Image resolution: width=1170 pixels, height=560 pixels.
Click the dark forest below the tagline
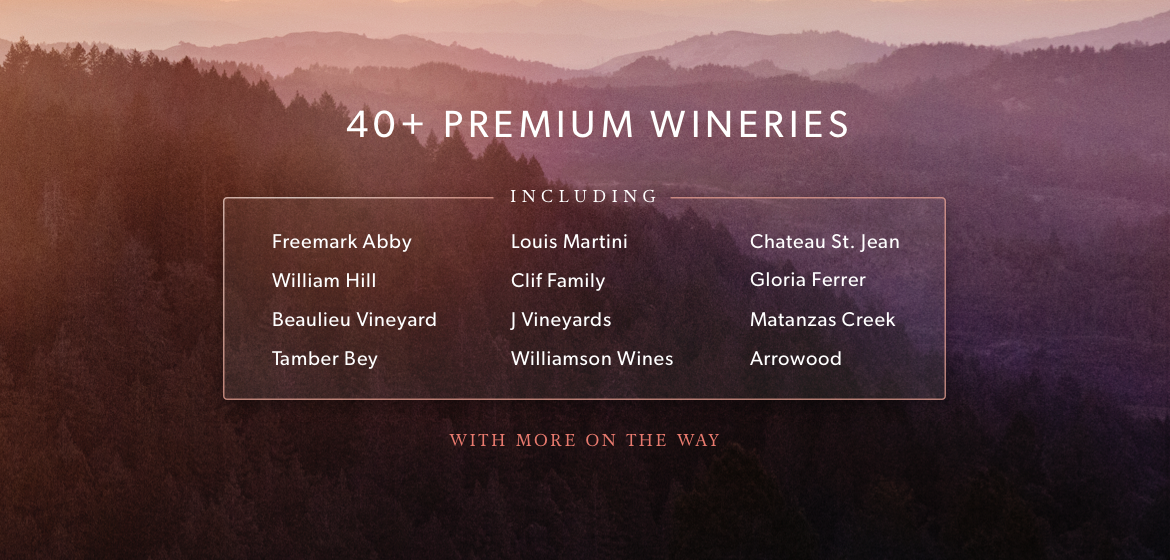click(585, 510)
